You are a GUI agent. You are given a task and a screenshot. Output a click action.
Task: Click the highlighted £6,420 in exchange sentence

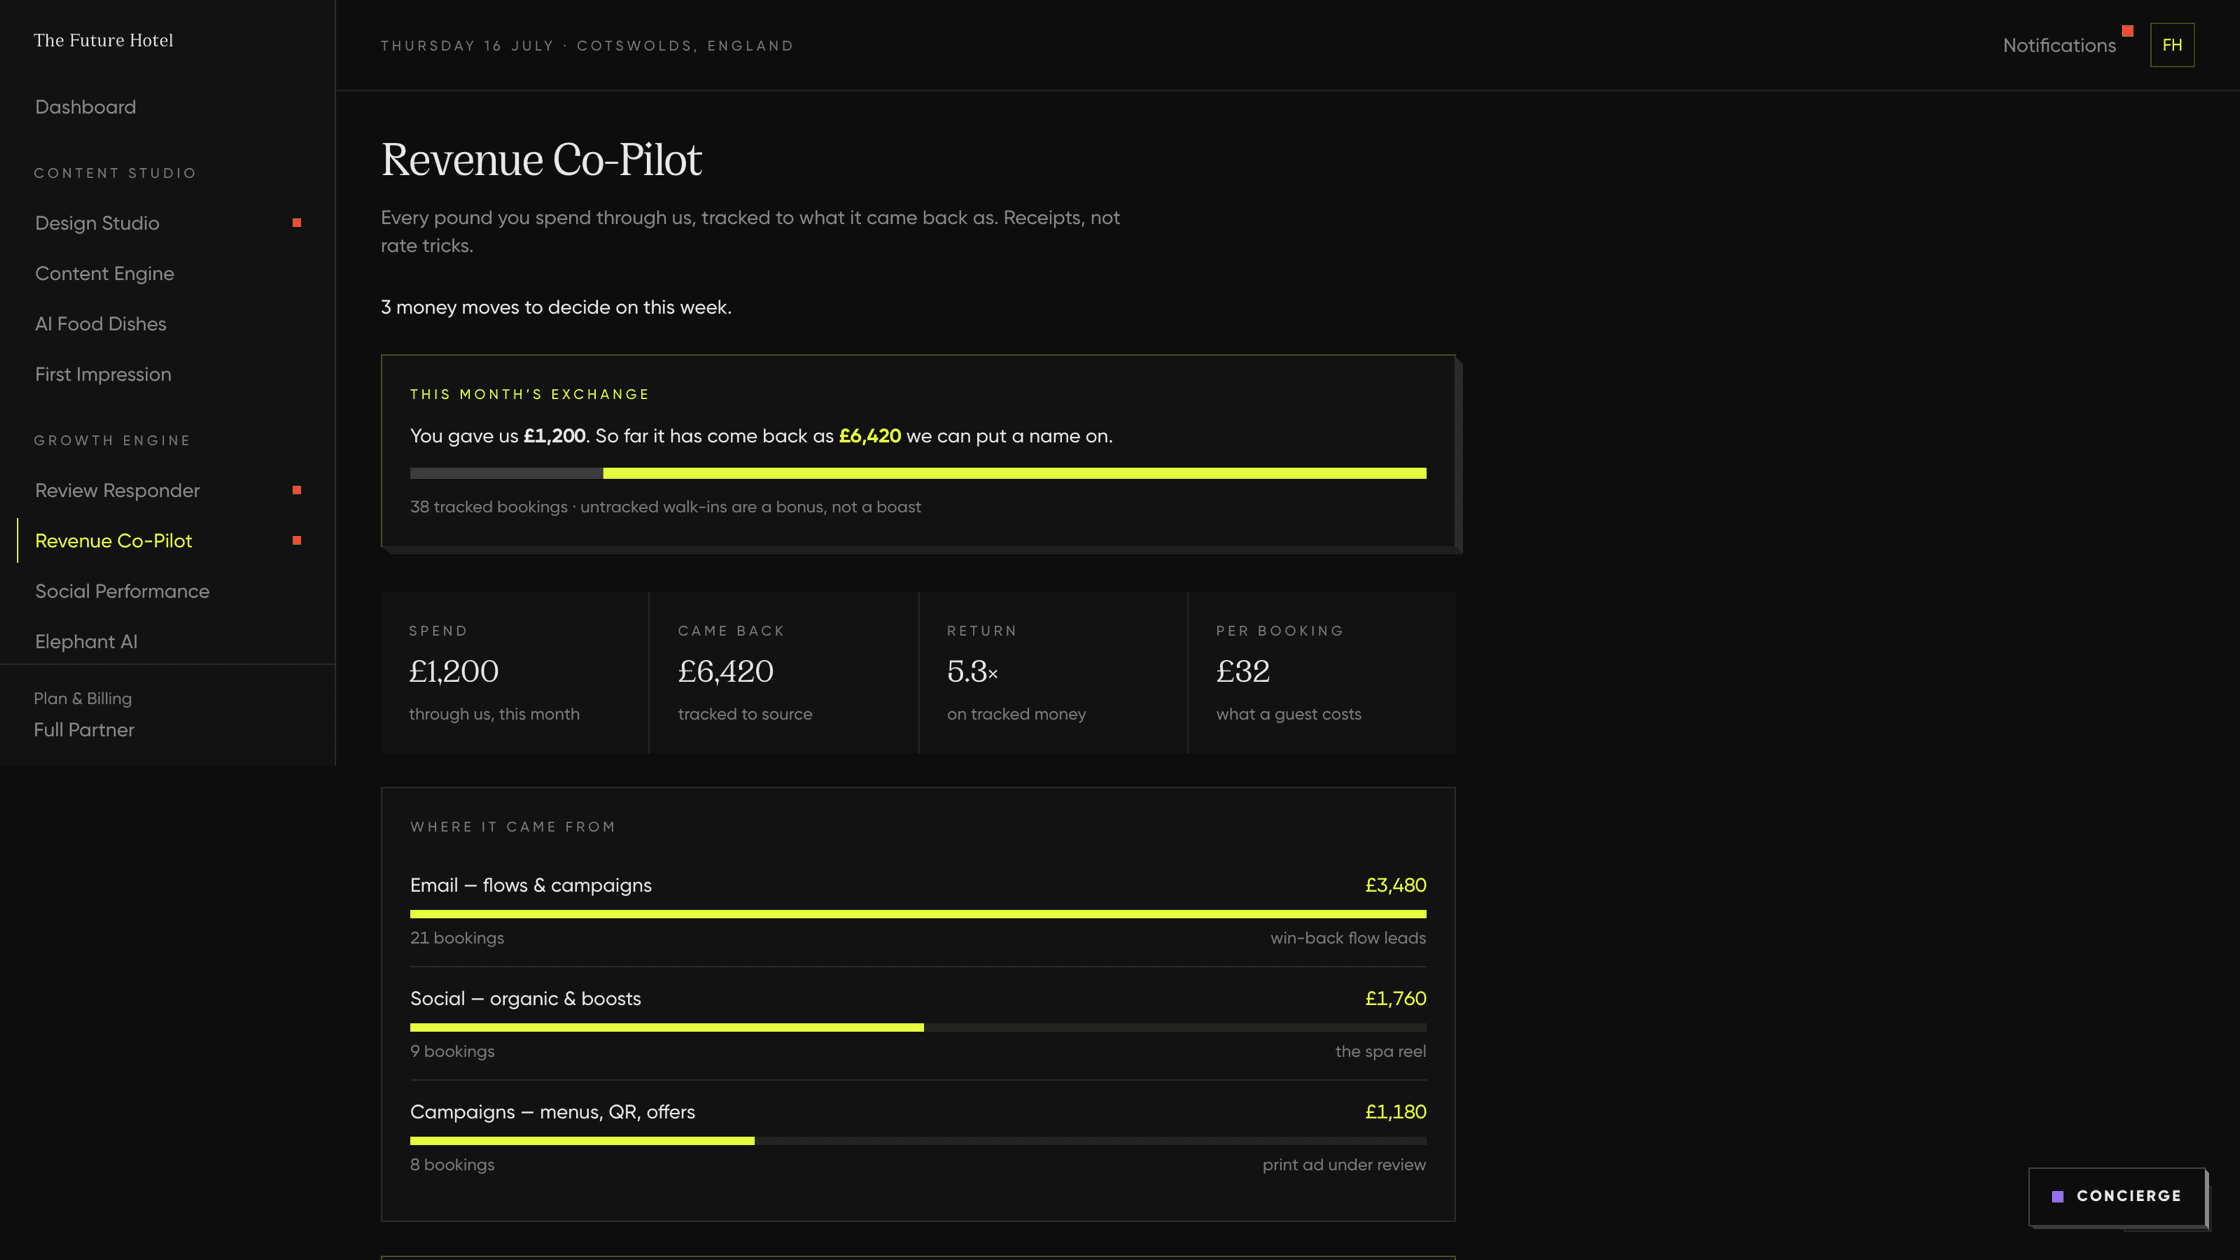(870, 436)
